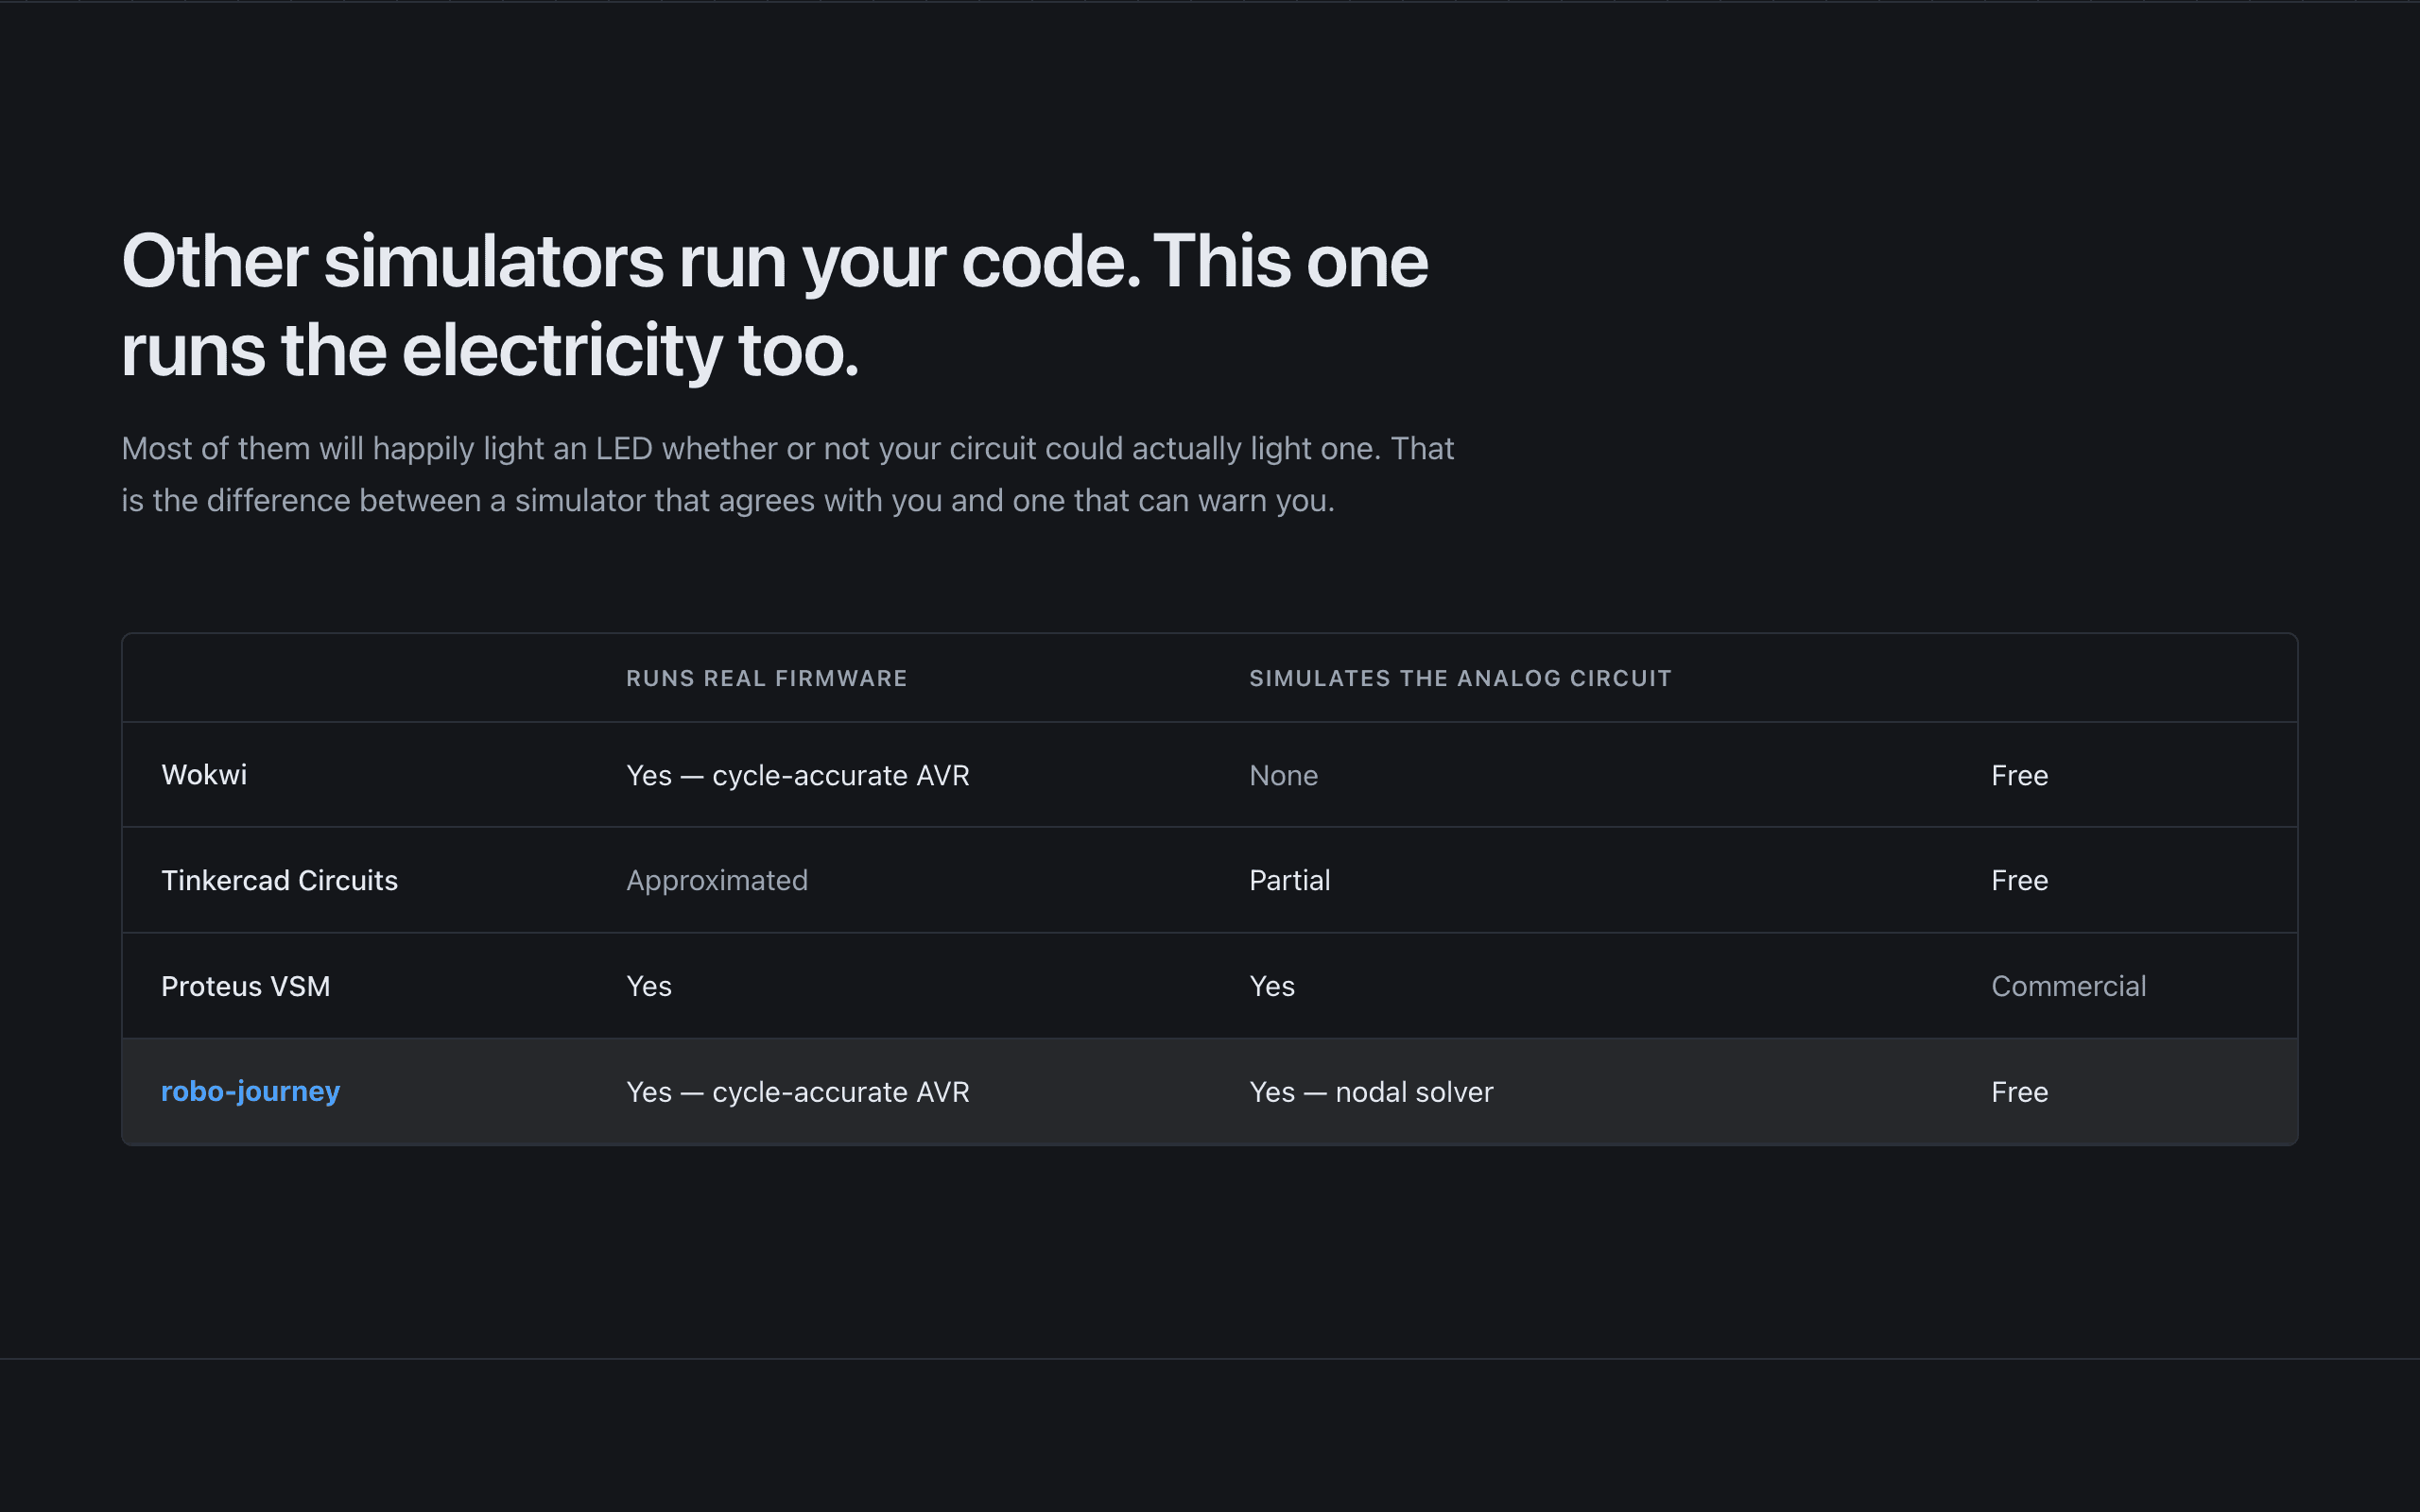This screenshot has height=1512, width=2420.
Task: Select the "Proteus VSM" row name
Action: tap(245, 986)
